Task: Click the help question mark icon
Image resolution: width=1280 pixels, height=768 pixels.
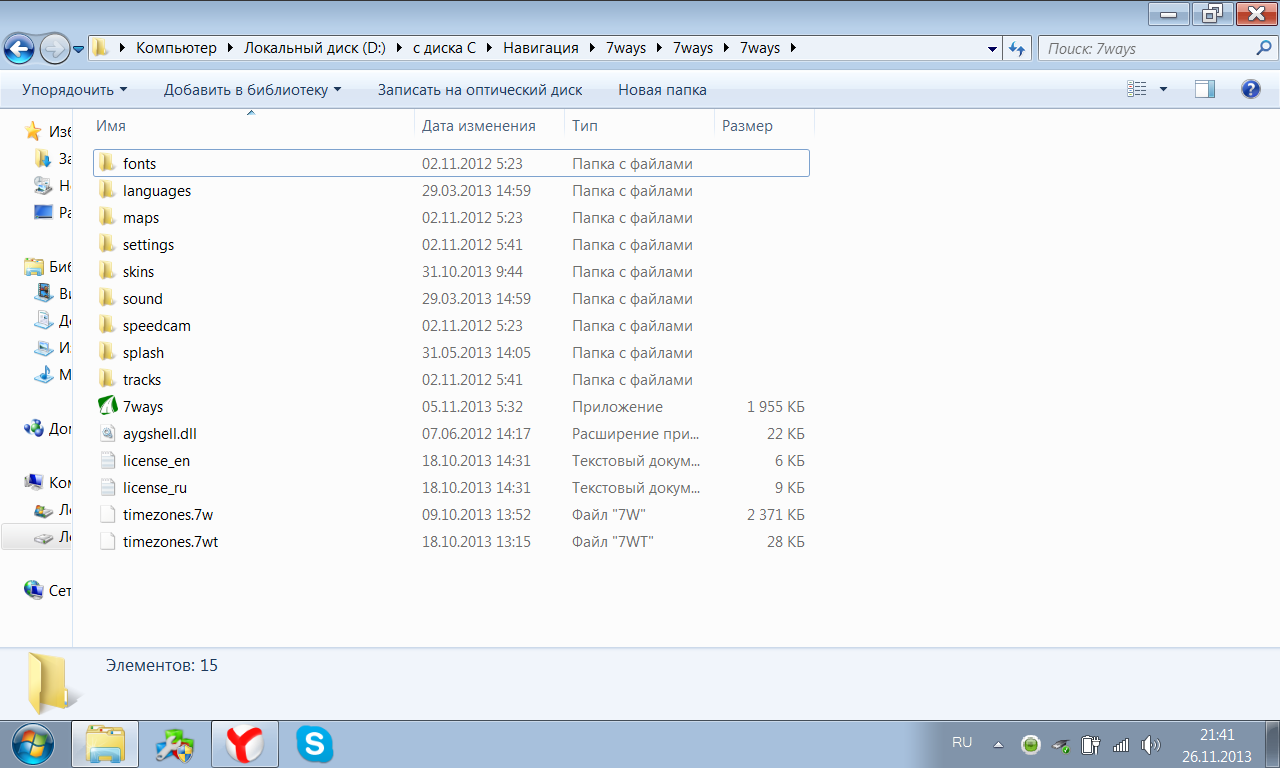Action: [x=1250, y=89]
